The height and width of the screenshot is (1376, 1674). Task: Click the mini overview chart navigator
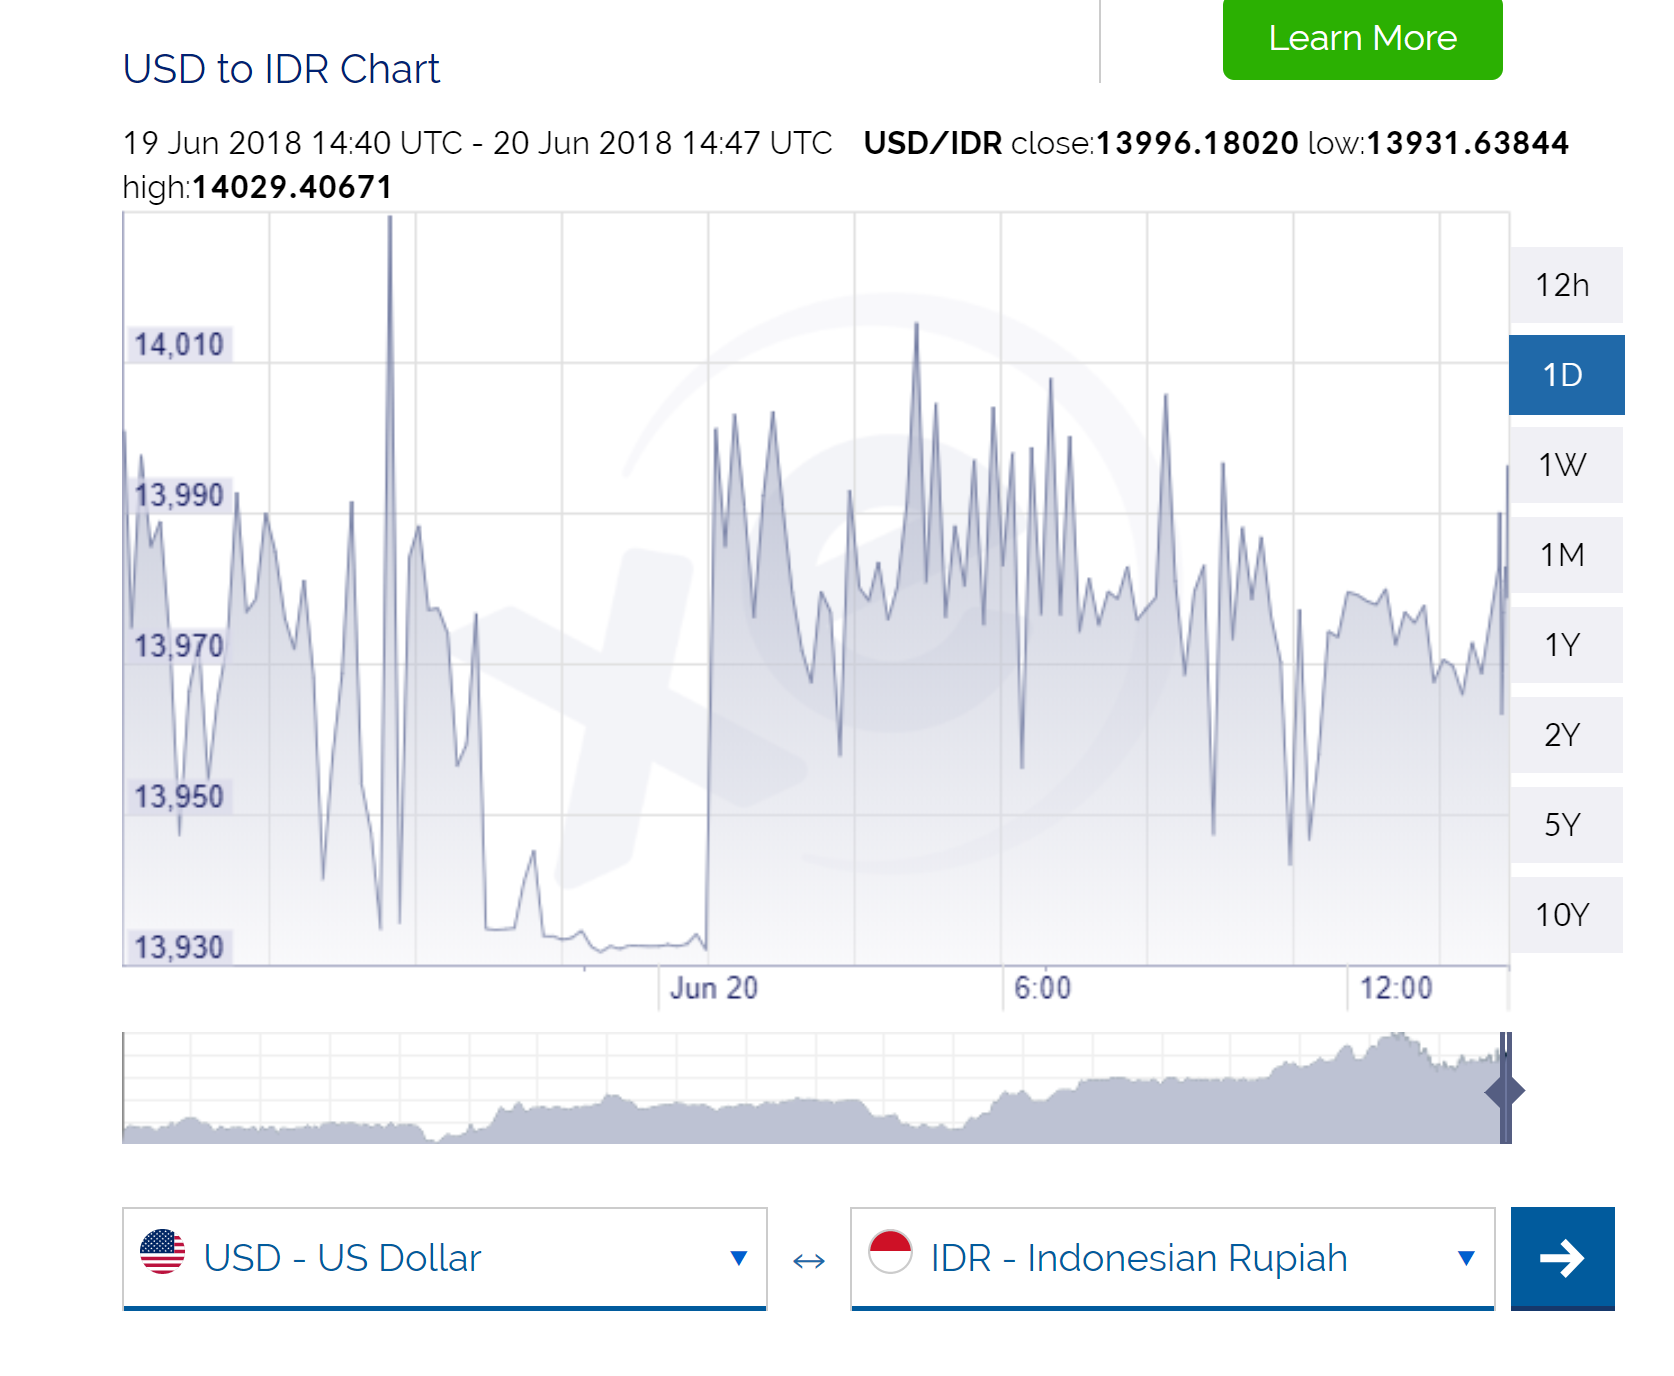(x=800, y=1090)
